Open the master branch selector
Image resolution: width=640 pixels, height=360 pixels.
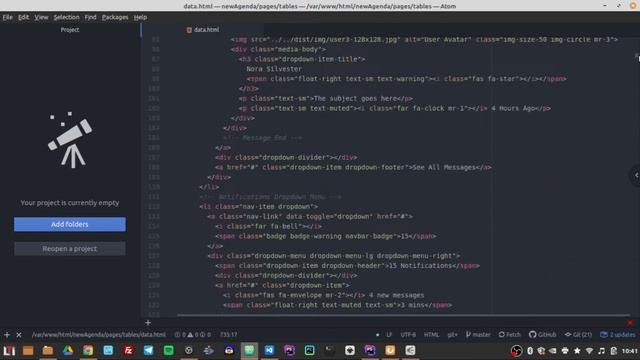pos(478,335)
